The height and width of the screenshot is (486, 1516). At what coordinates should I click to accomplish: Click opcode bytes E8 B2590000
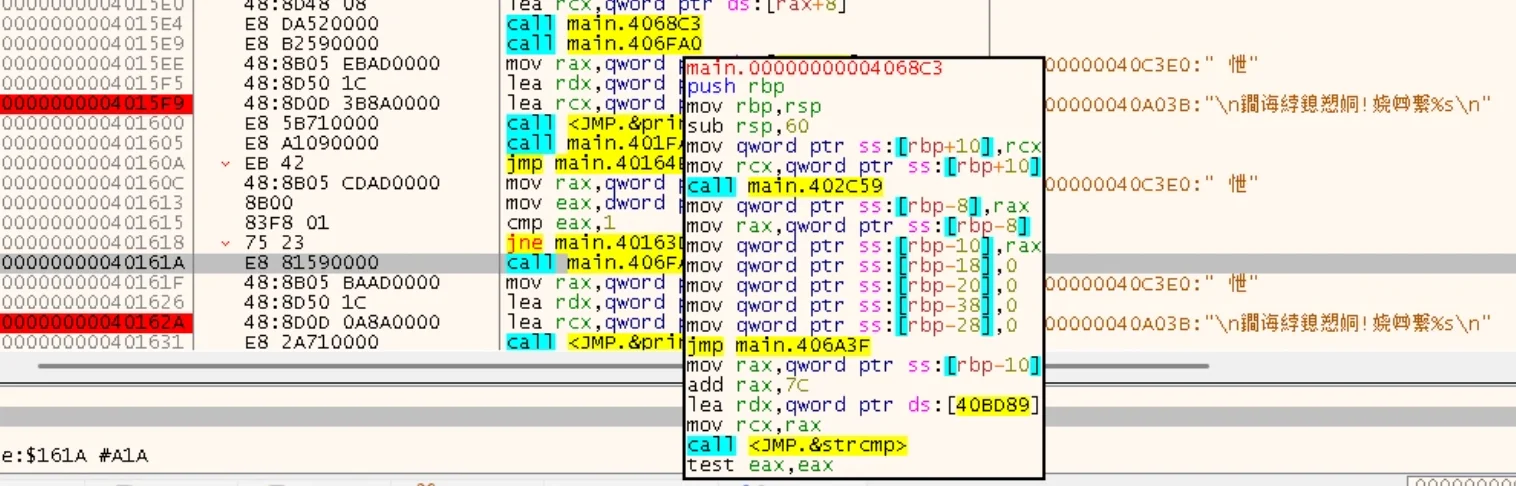[x=312, y=44]
